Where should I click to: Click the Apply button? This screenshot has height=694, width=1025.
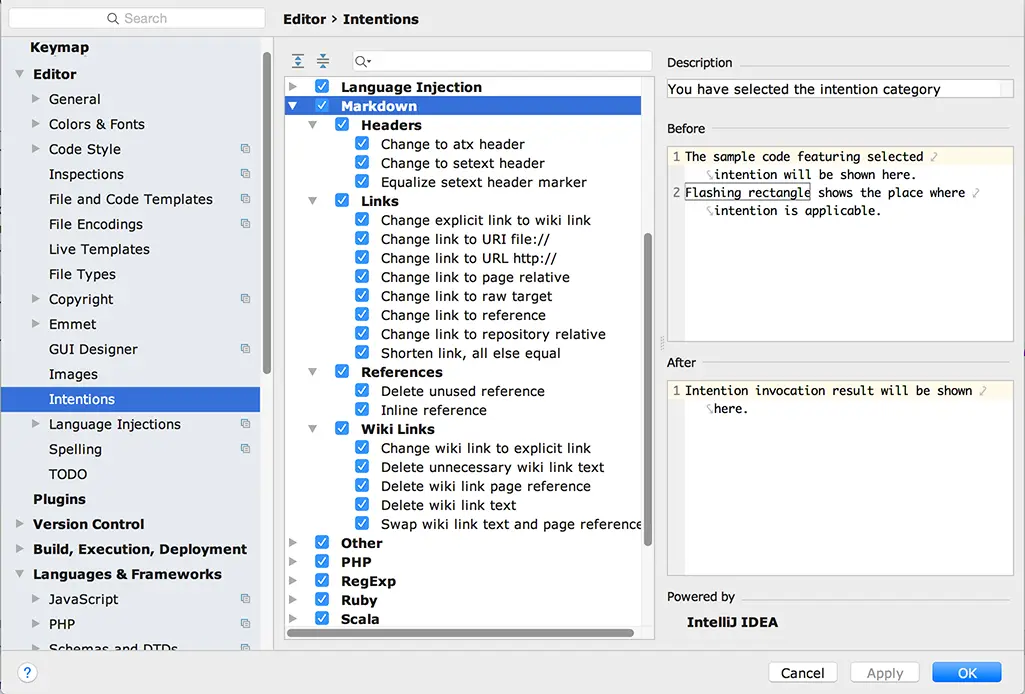(x=885, y=672)
